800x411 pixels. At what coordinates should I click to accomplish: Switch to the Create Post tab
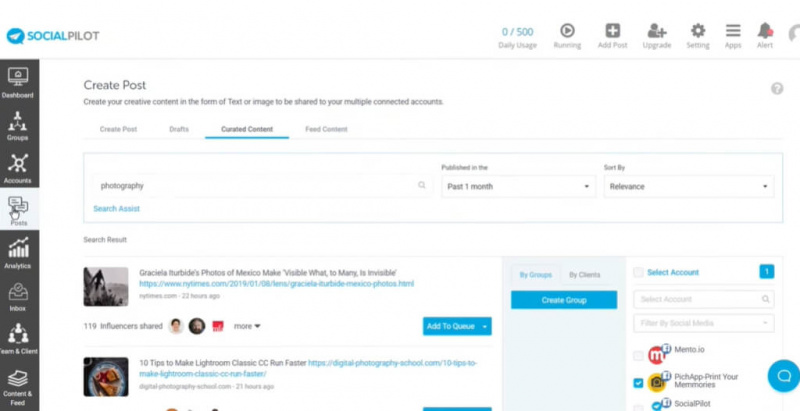click(118, 129)
